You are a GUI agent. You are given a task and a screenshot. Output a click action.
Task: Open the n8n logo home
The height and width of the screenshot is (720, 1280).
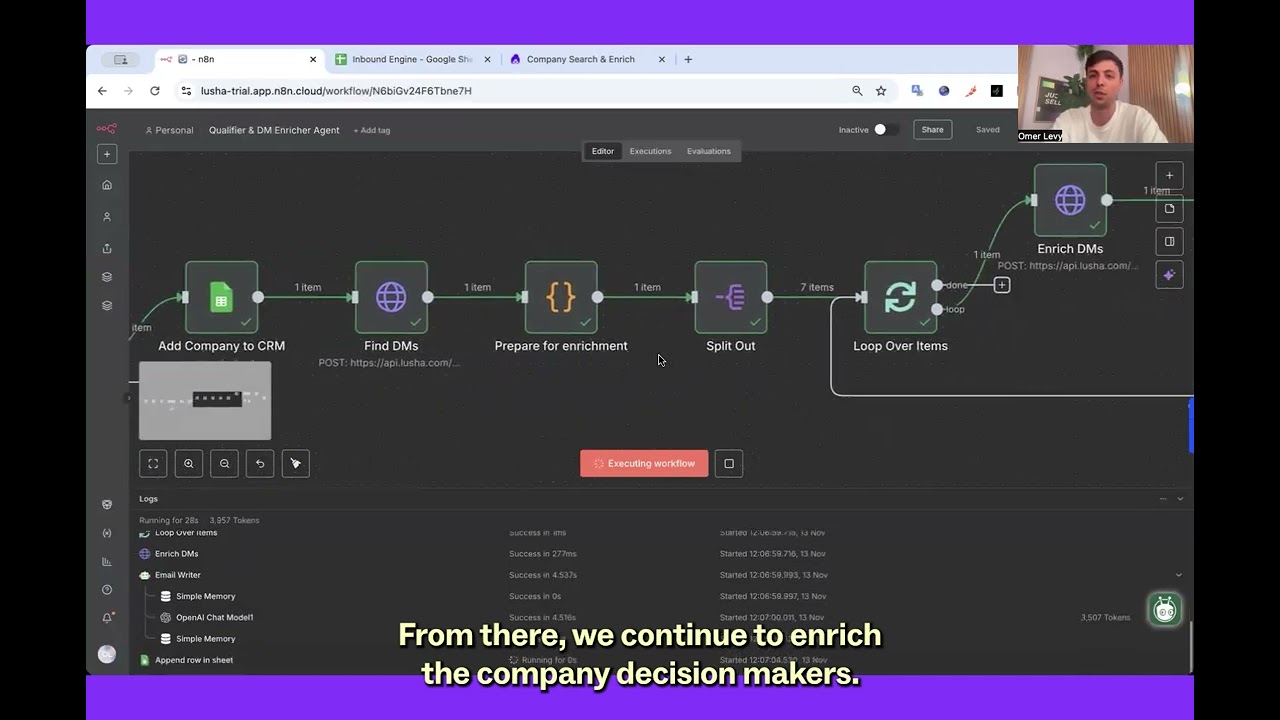pos(106,129)
